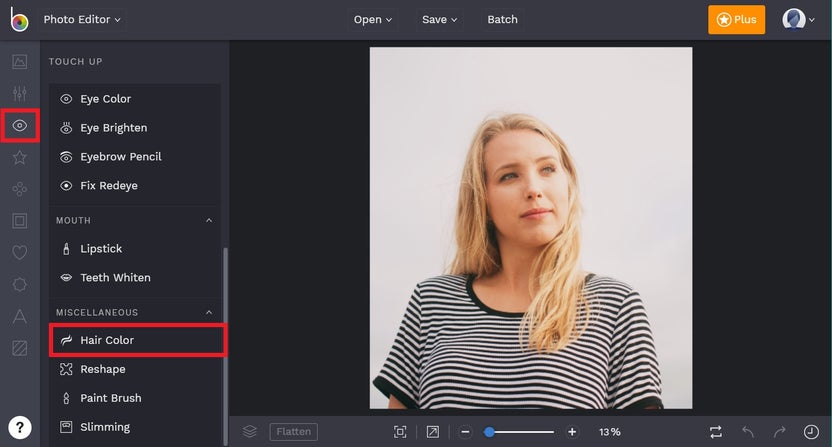This screenshot has height=447, width=832.
Task: Click the Batch button
Action: point(502,20)
